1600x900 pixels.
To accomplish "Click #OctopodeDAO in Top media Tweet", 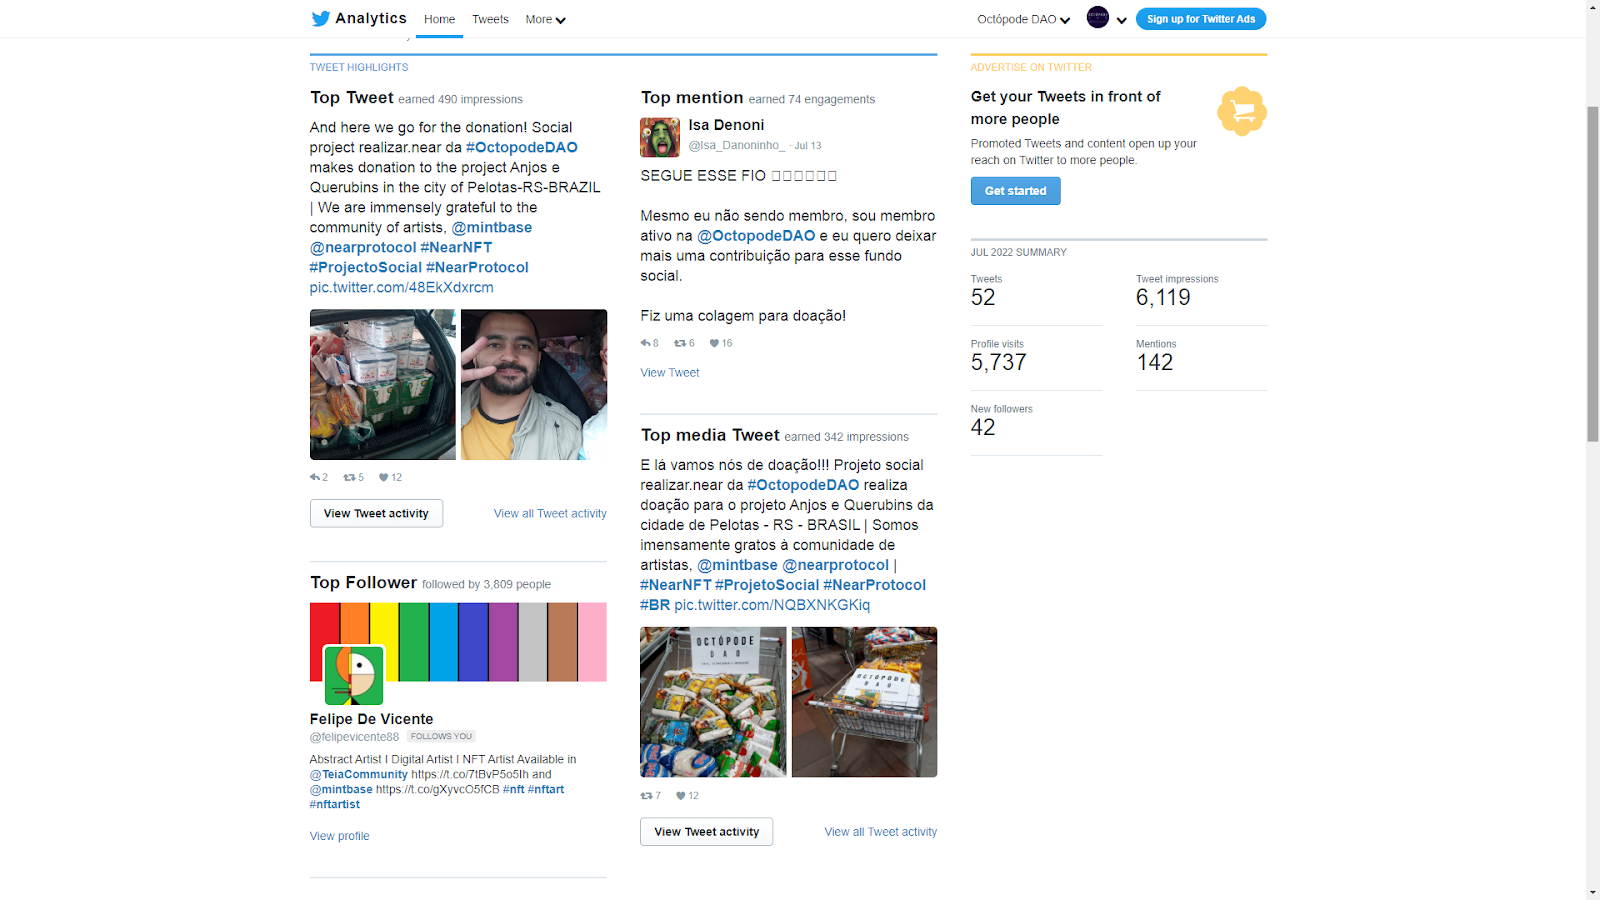I will 803,485.
